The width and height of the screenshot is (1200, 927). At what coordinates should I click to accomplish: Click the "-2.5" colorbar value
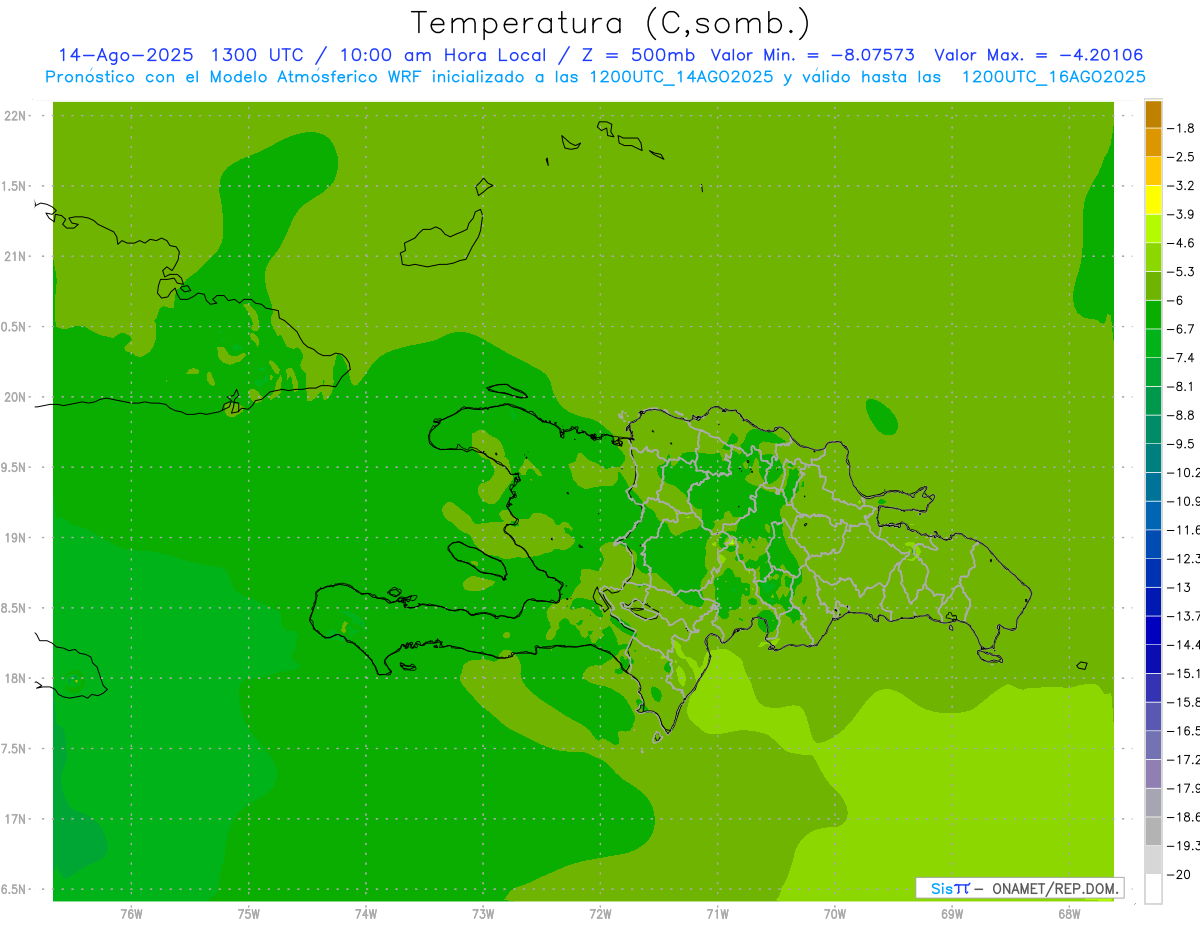click(1181, 157)
